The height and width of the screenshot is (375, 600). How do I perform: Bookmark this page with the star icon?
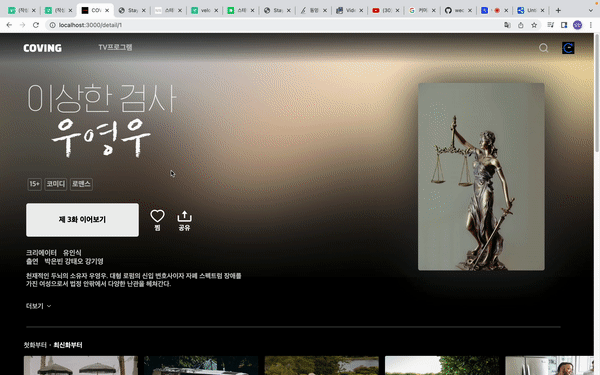pyautogui.click(x=534, y=25)
